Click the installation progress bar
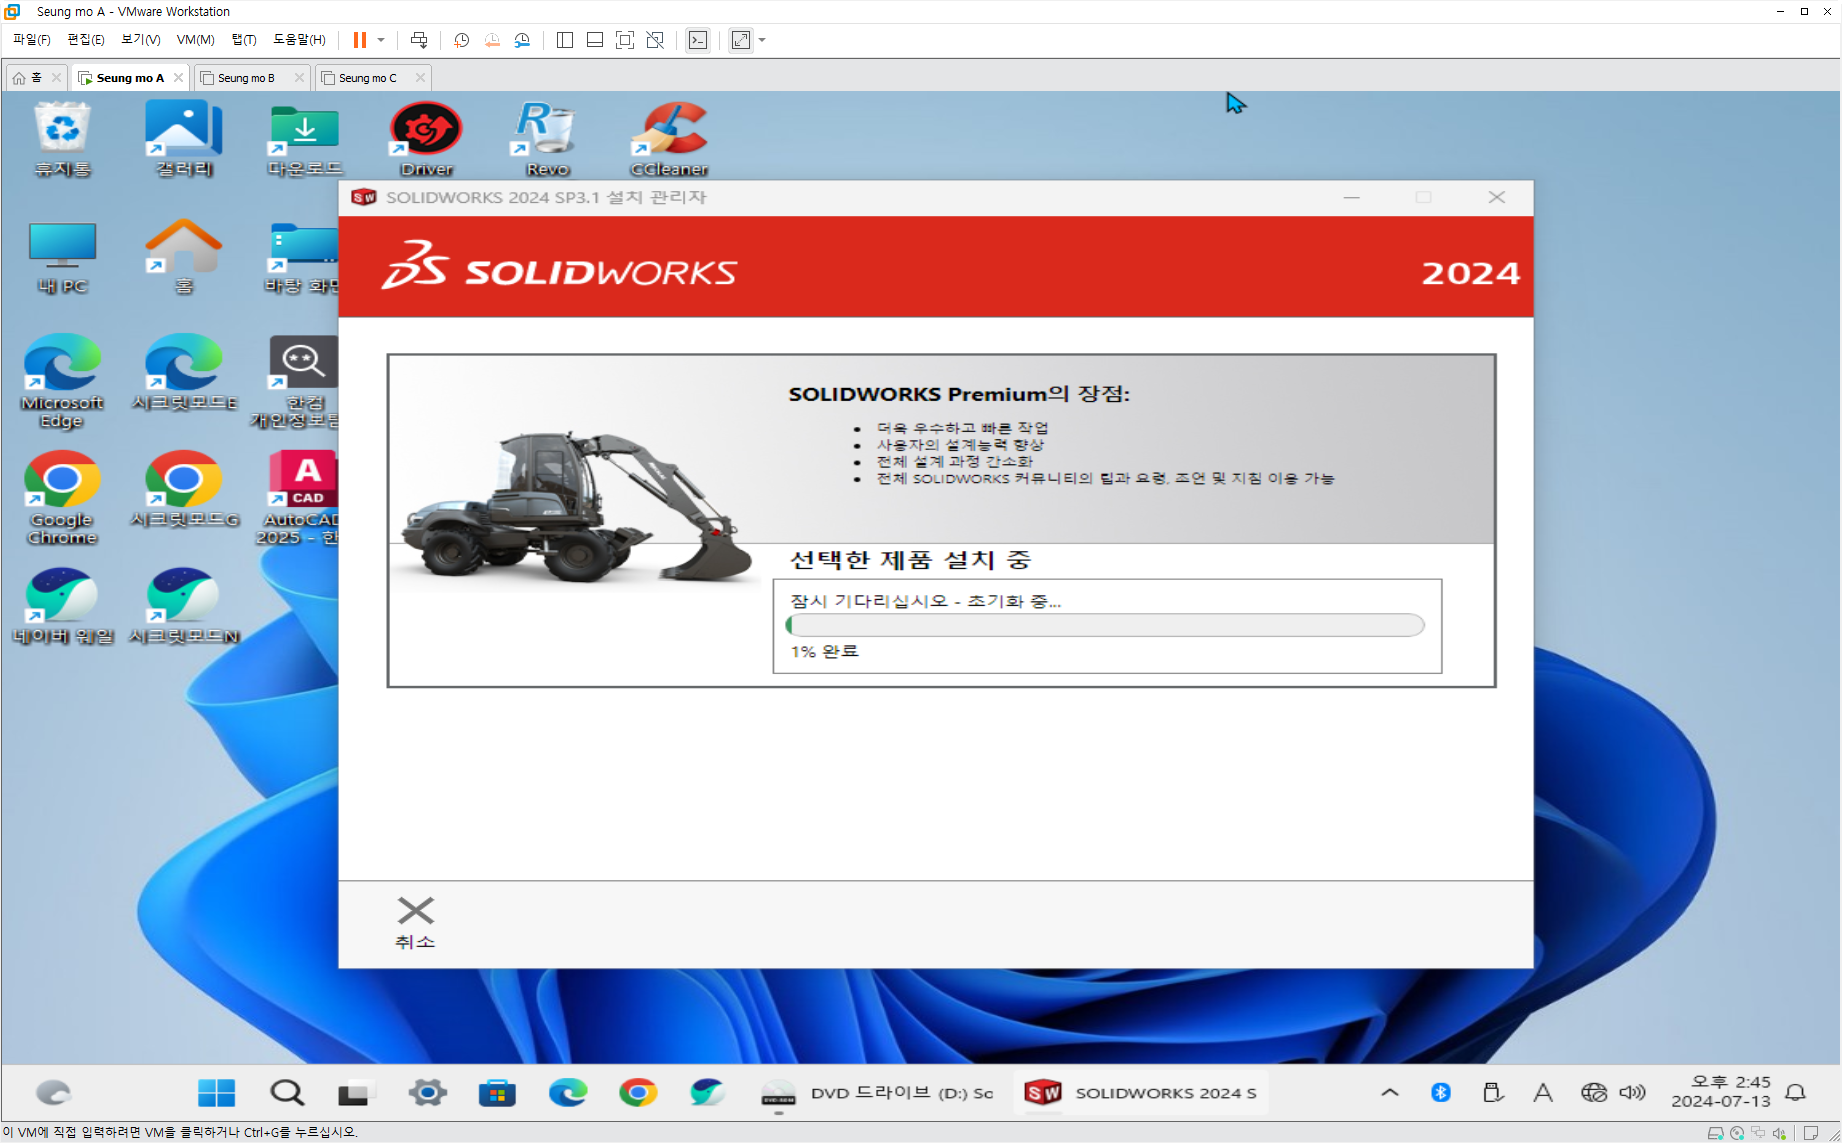 pyautogui.click(x=1105, y=626)
